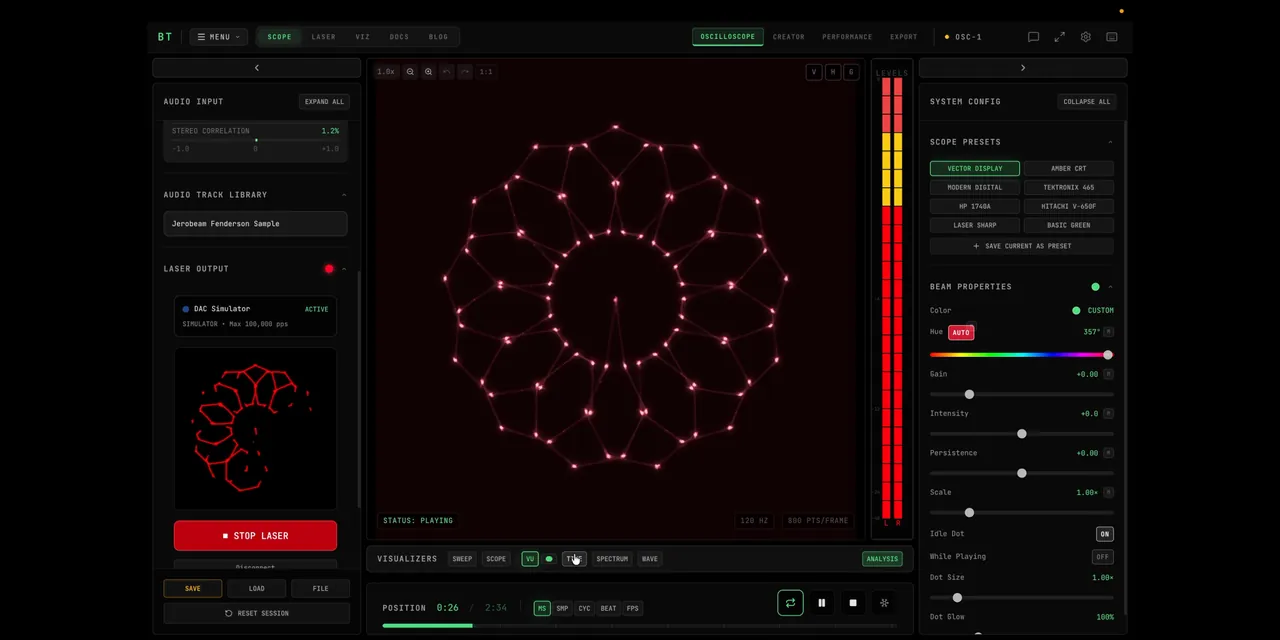Screen dimensions: 1280x640
Task: Open the BLOG tab
Action: 438,37
